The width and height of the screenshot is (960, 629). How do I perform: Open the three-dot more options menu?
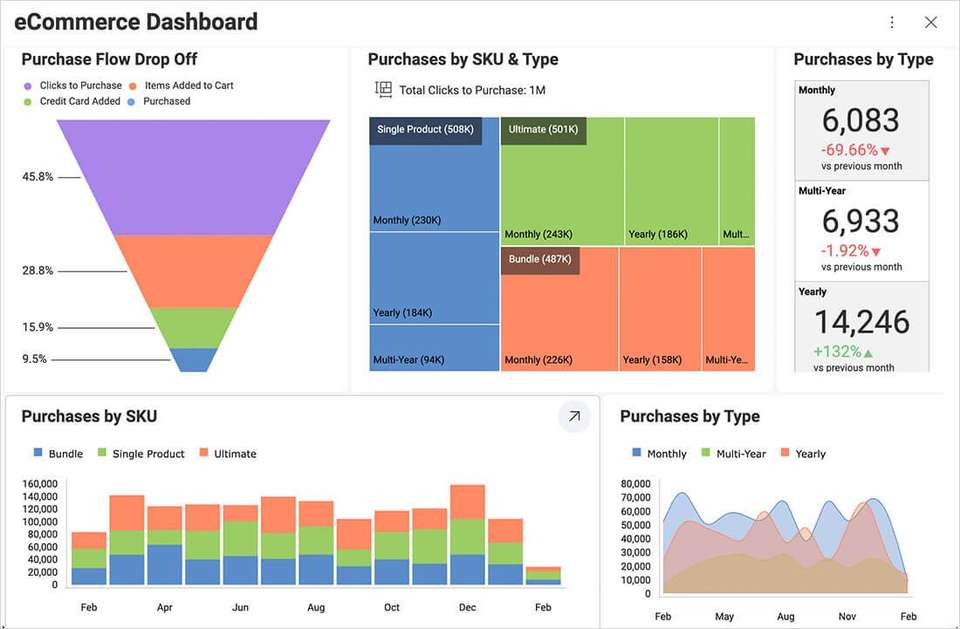(892, 22)
